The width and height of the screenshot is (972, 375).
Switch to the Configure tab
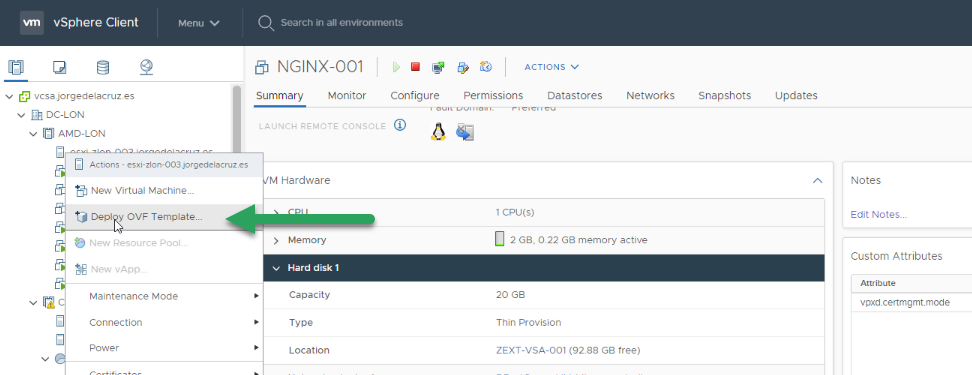coord(415,95)
